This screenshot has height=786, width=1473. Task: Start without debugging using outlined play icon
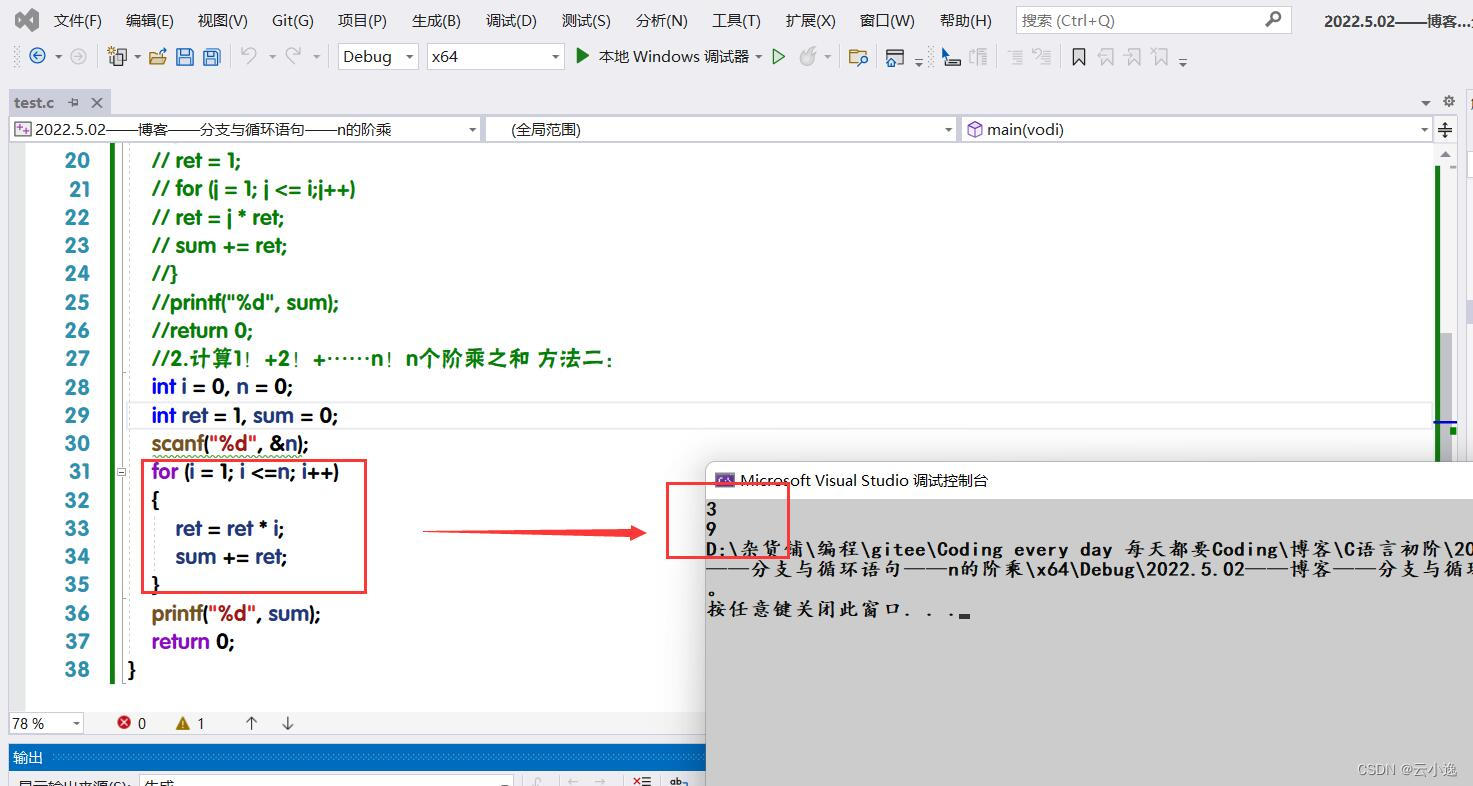tap(779, 57)
